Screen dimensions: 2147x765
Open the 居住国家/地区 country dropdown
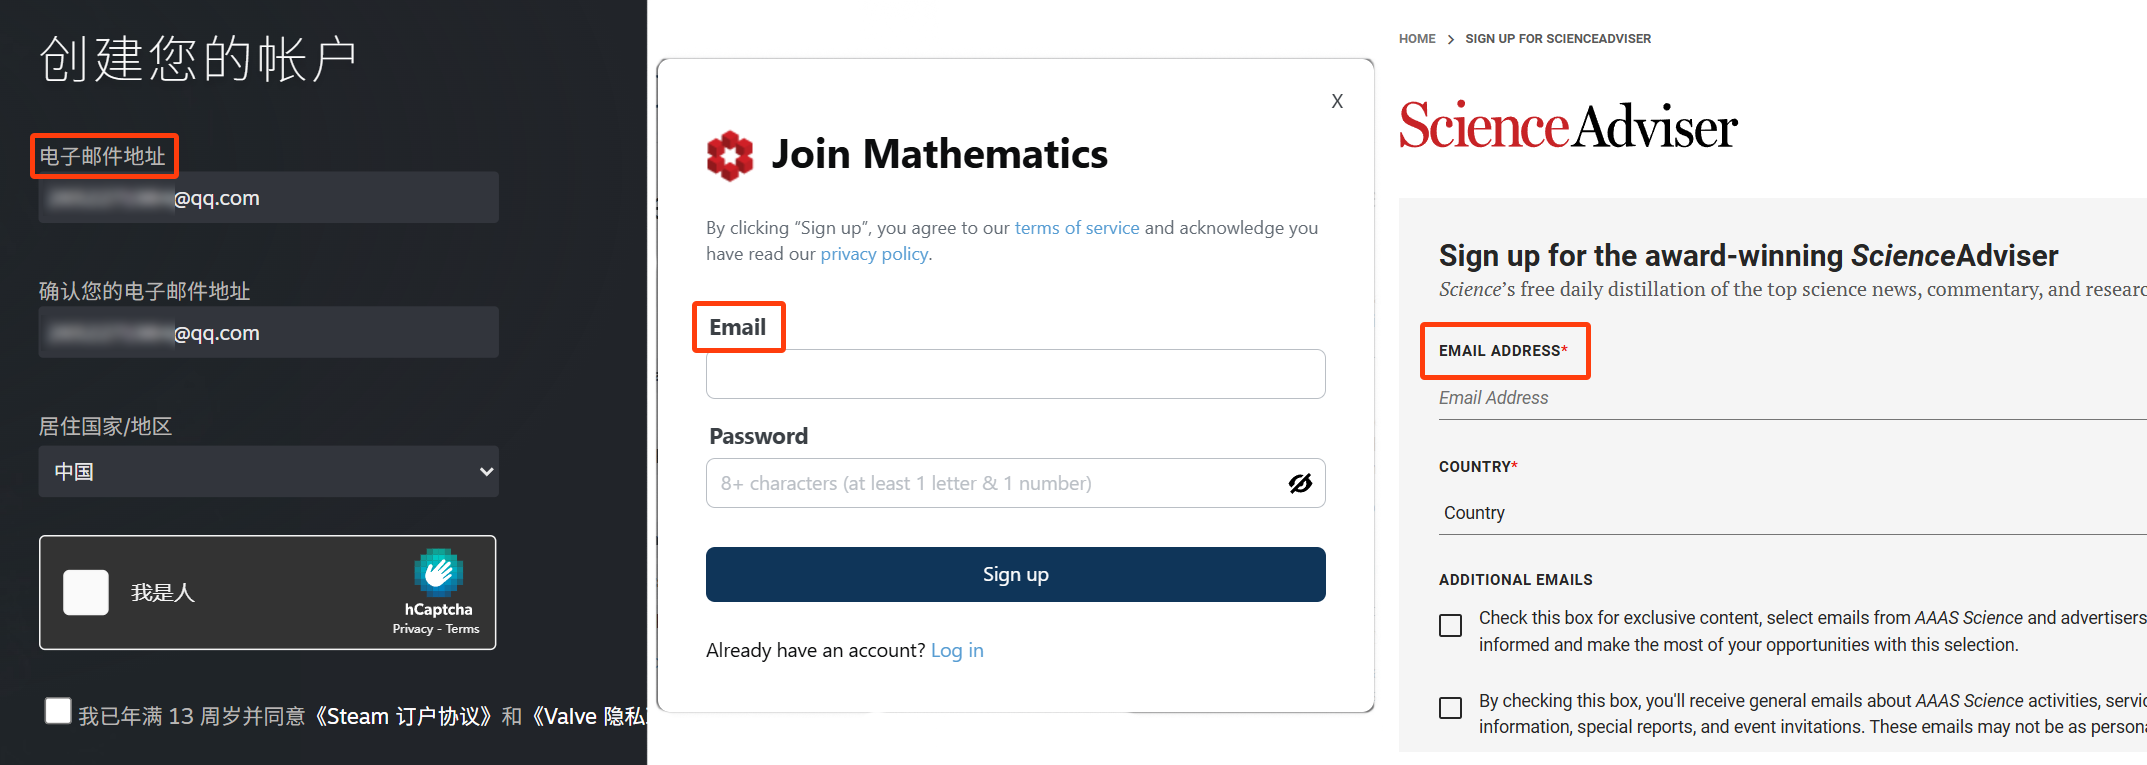pos(268,472)
